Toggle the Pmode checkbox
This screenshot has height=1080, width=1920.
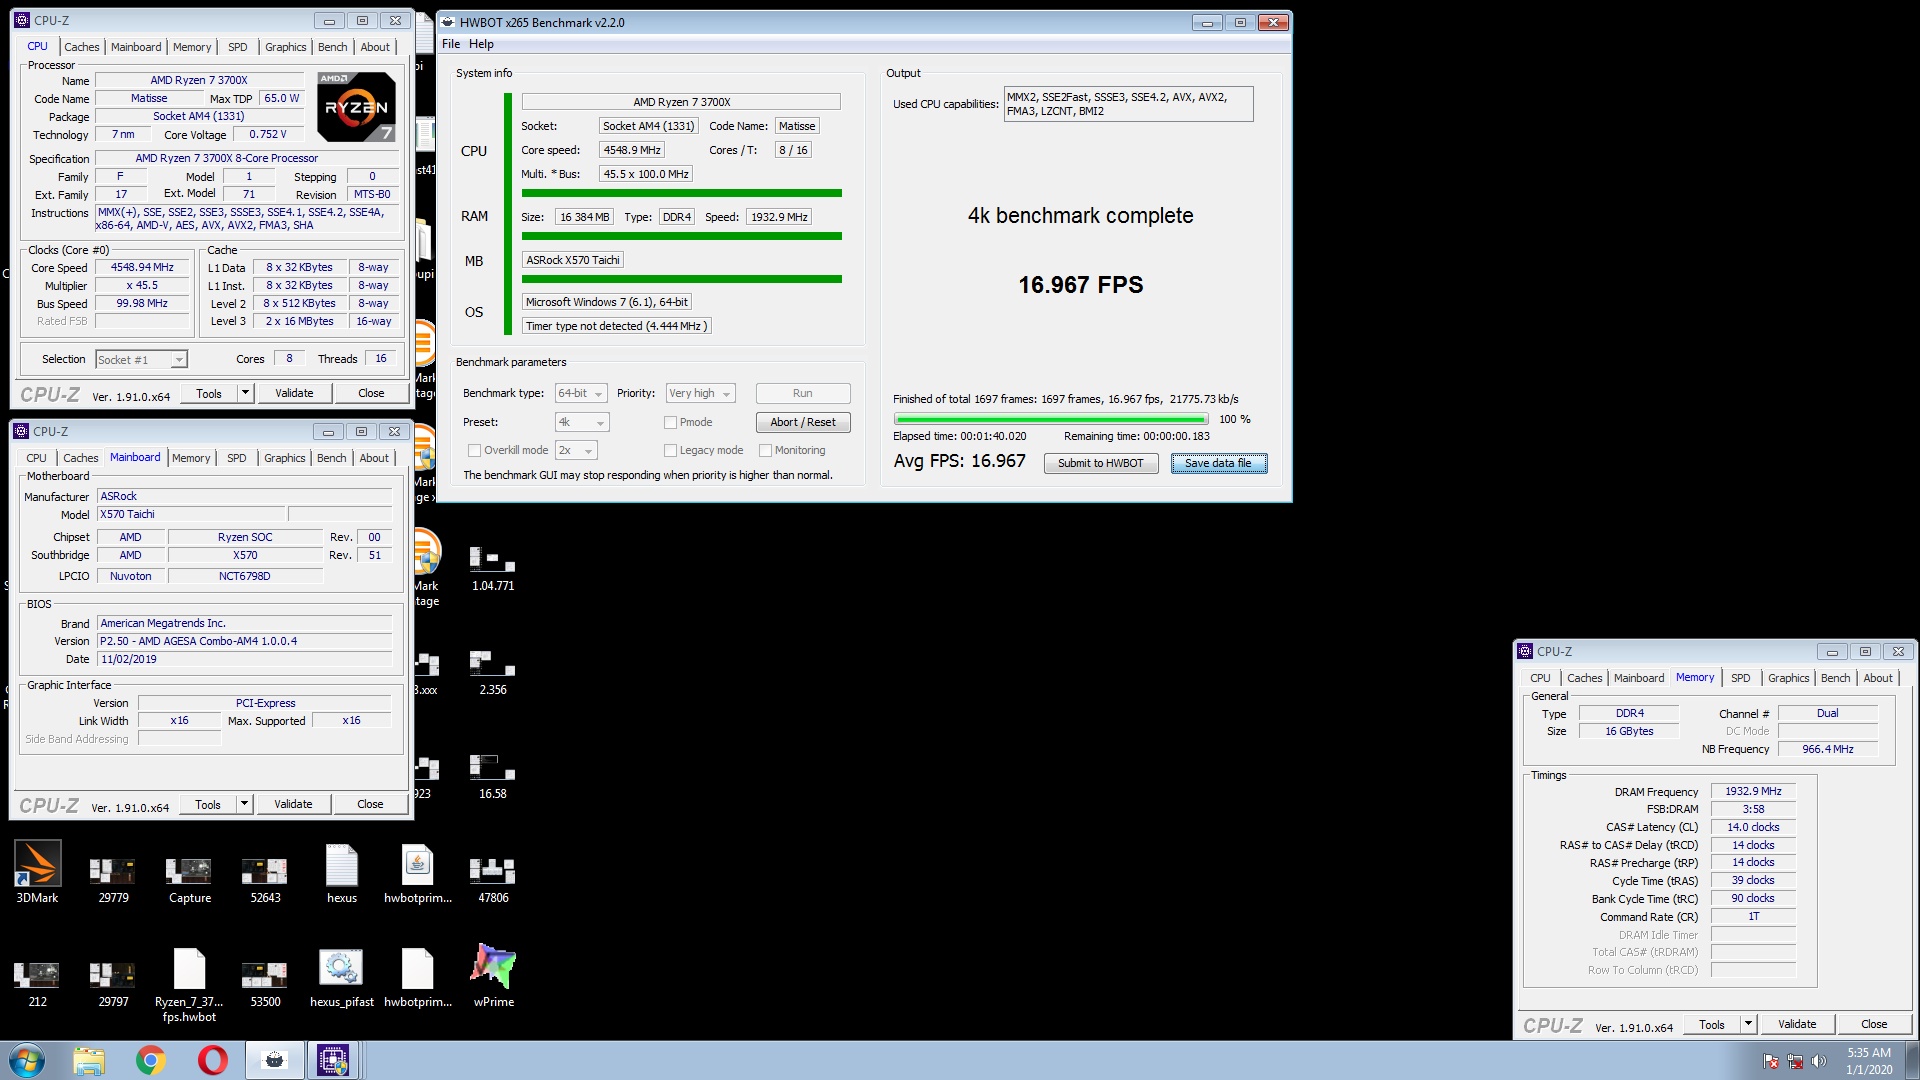[671, 422]
